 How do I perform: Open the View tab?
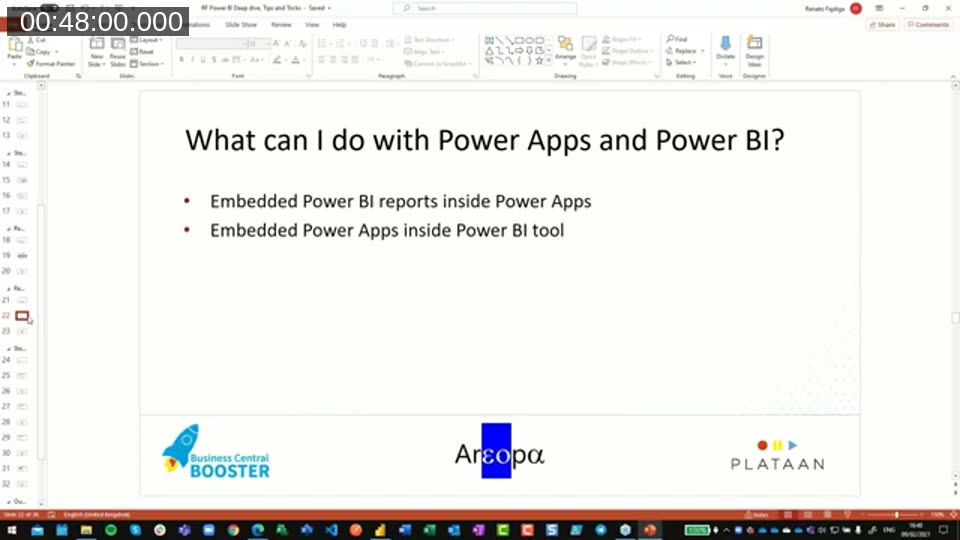[312, 24]
